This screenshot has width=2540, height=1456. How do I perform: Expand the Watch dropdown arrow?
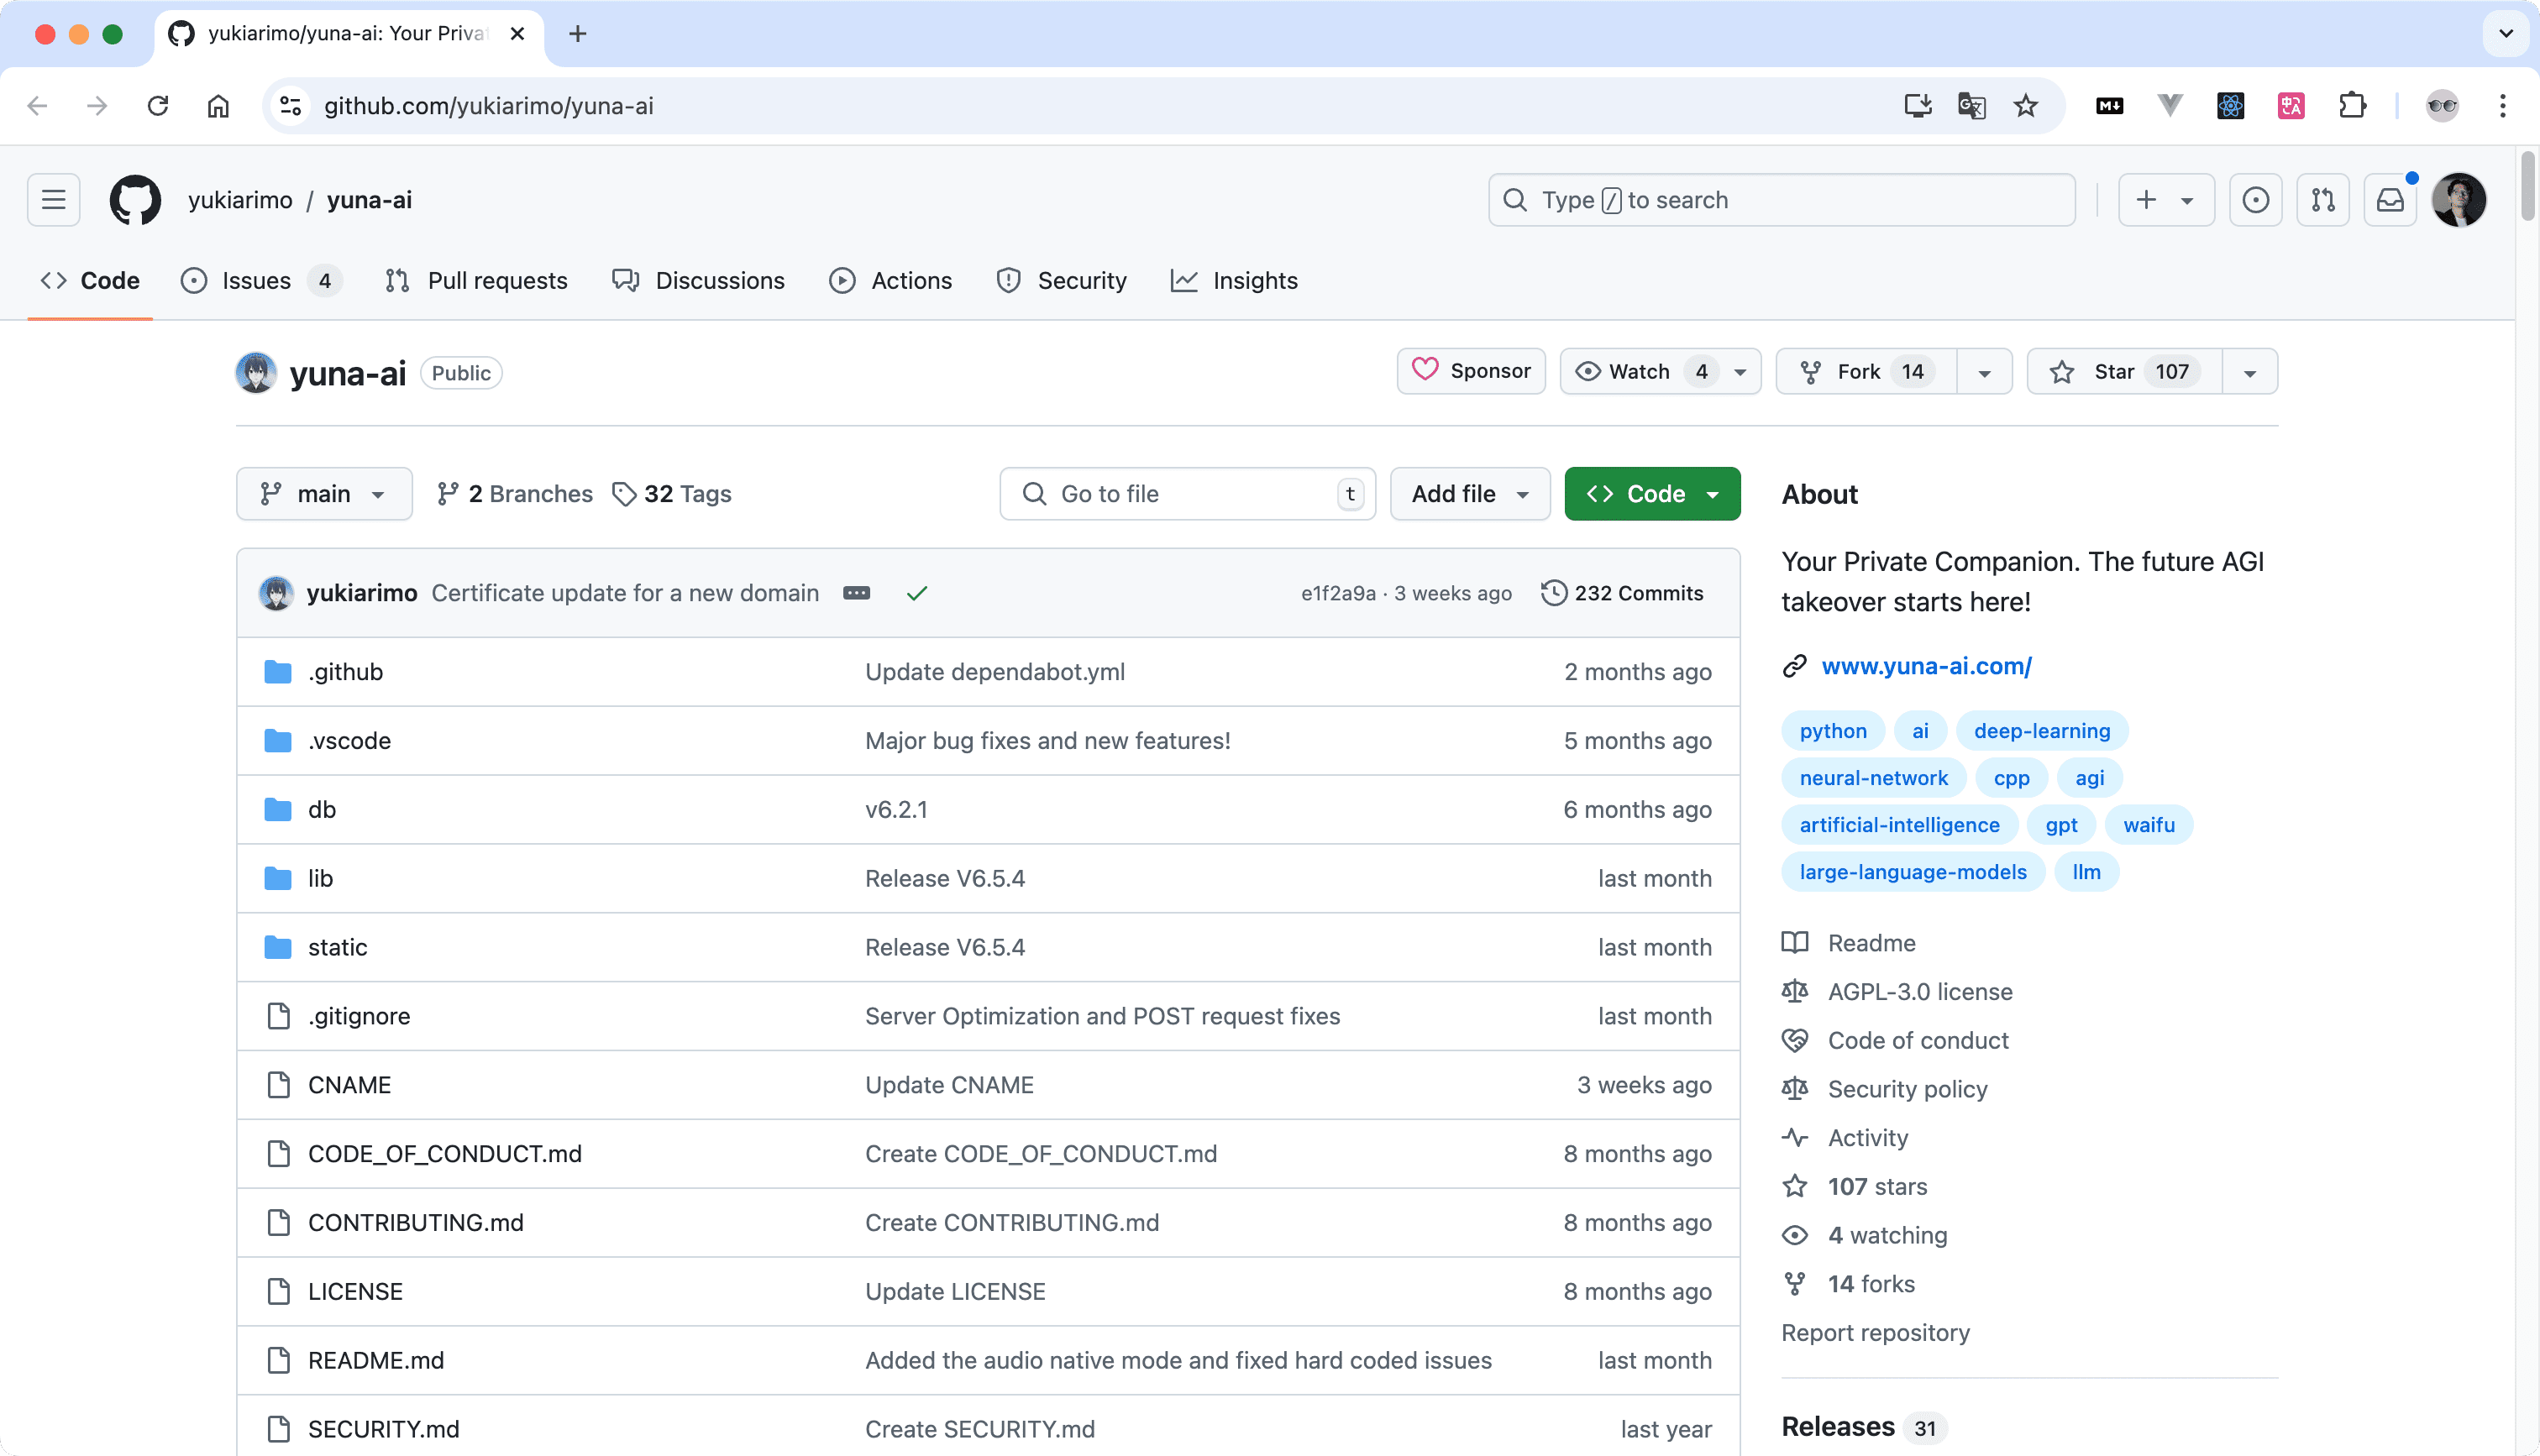tap(1741, 371)
